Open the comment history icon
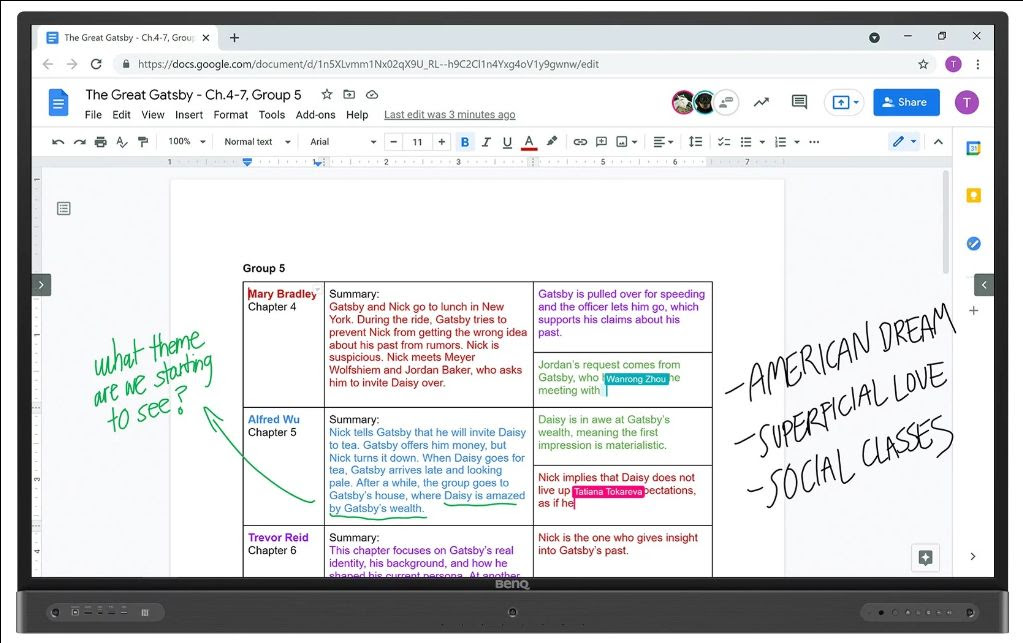 (799, 102)
